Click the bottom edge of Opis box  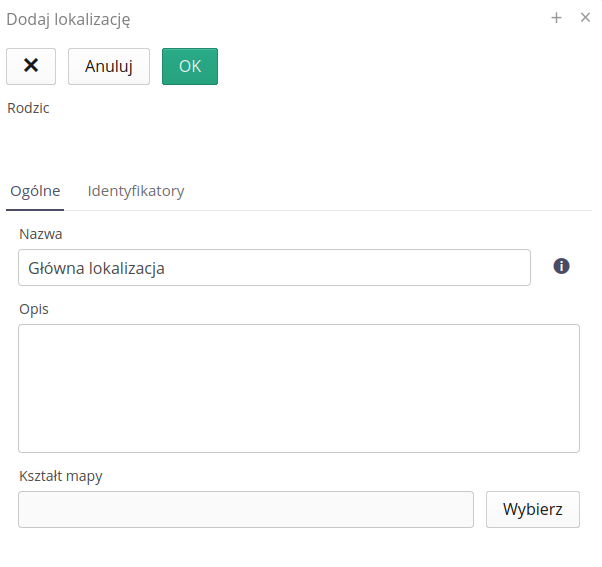[299, 452]
